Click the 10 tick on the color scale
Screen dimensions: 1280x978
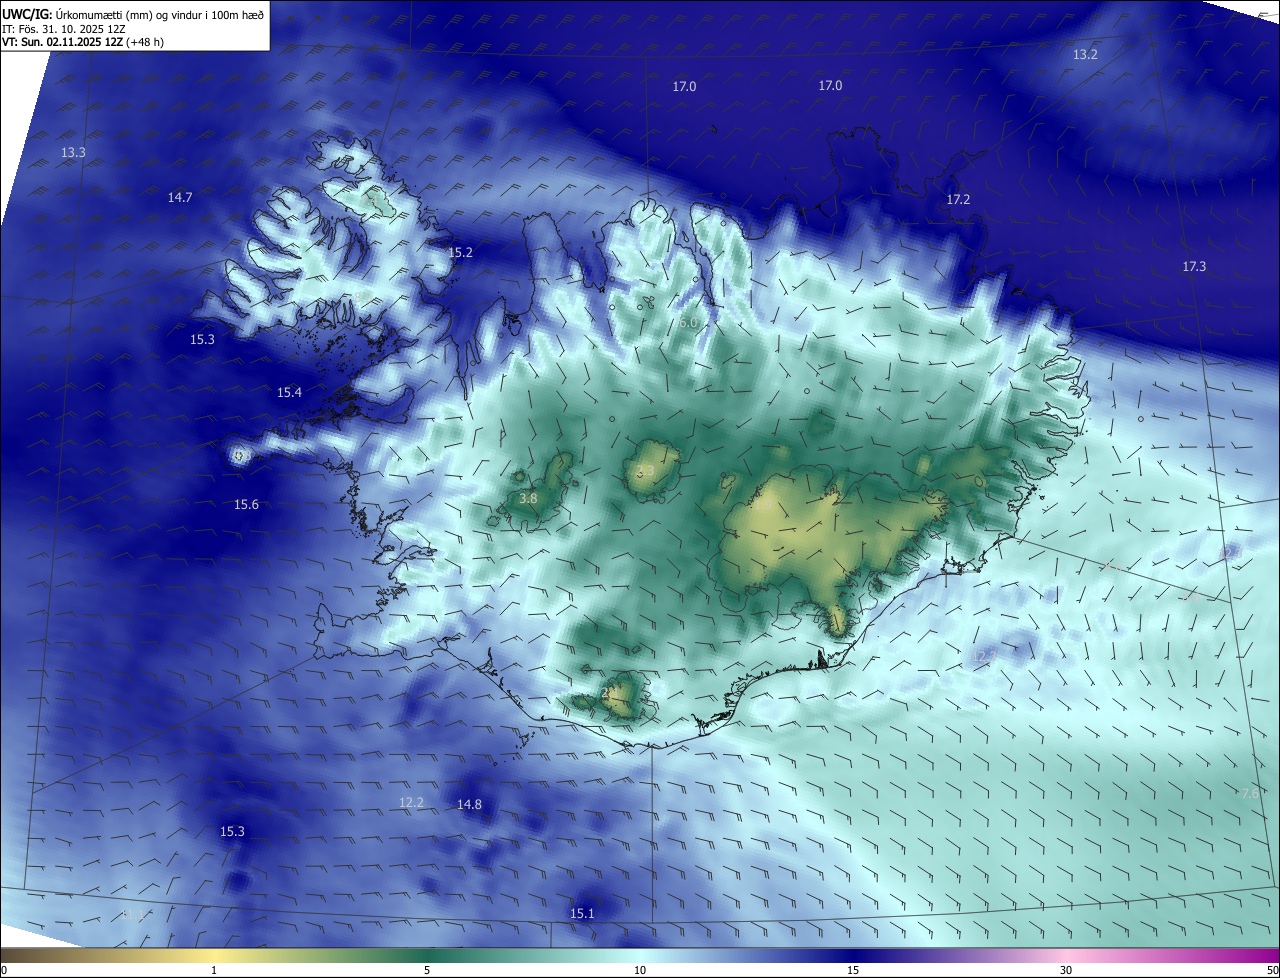[640, 971]
